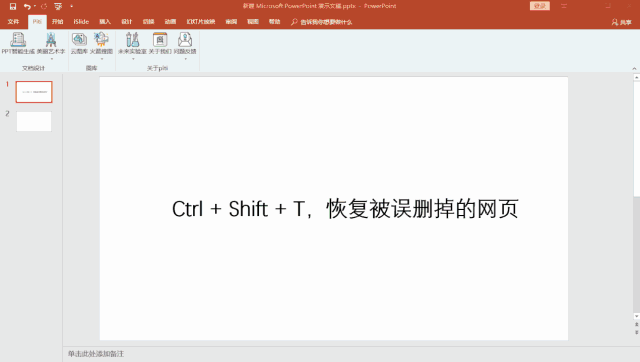The image size is (640, 362).
Task: Collapse the ribbon with the chevron
Action: point(634,69)
